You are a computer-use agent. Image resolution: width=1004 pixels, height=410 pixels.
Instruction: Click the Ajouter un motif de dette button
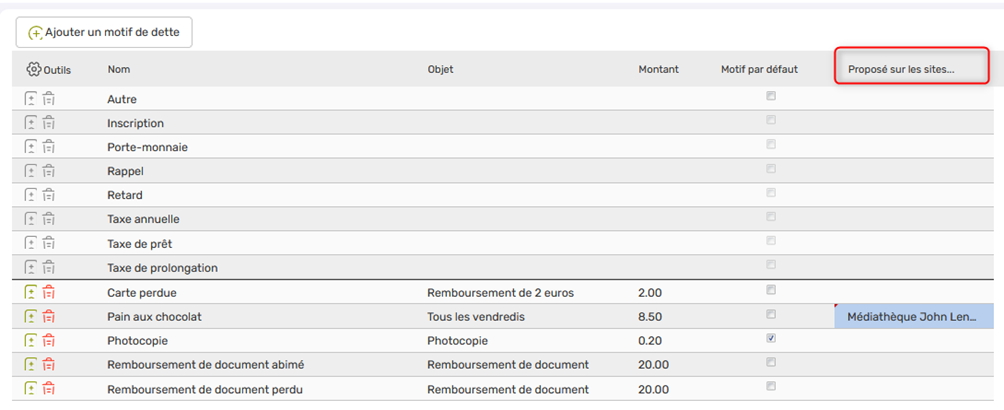104,32
